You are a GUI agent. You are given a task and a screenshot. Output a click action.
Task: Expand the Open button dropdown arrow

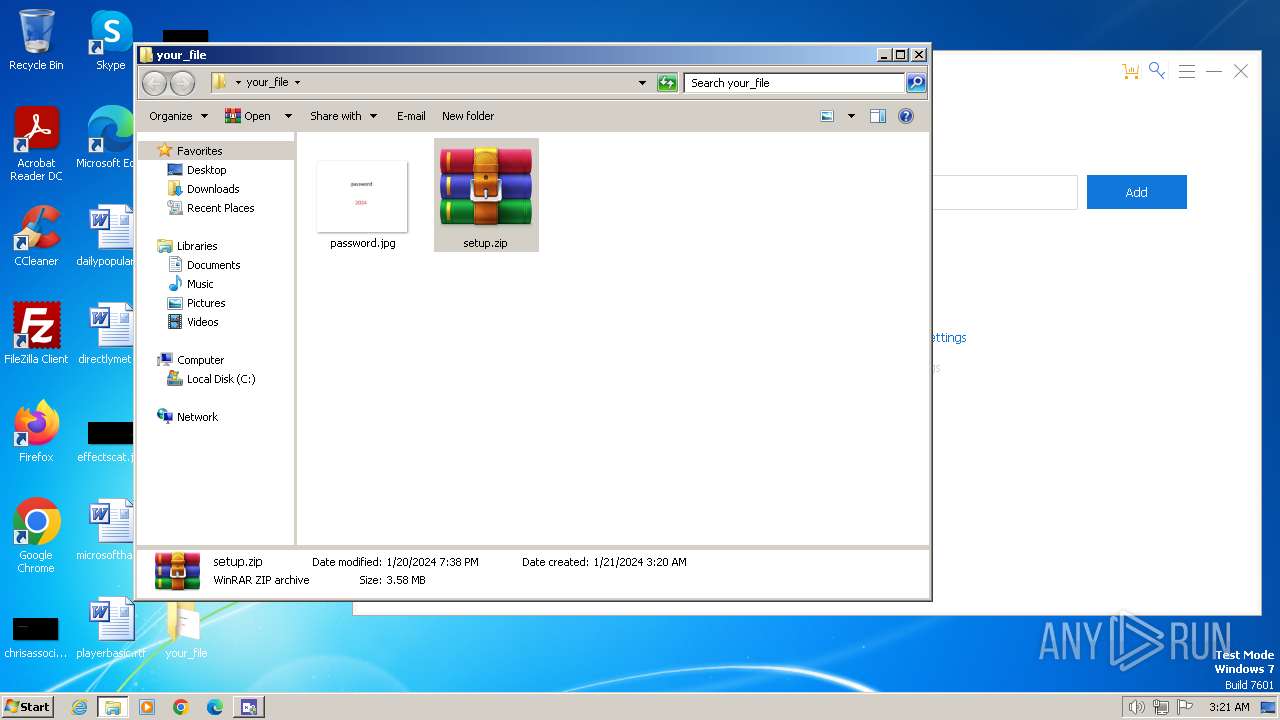coord(288,116)
